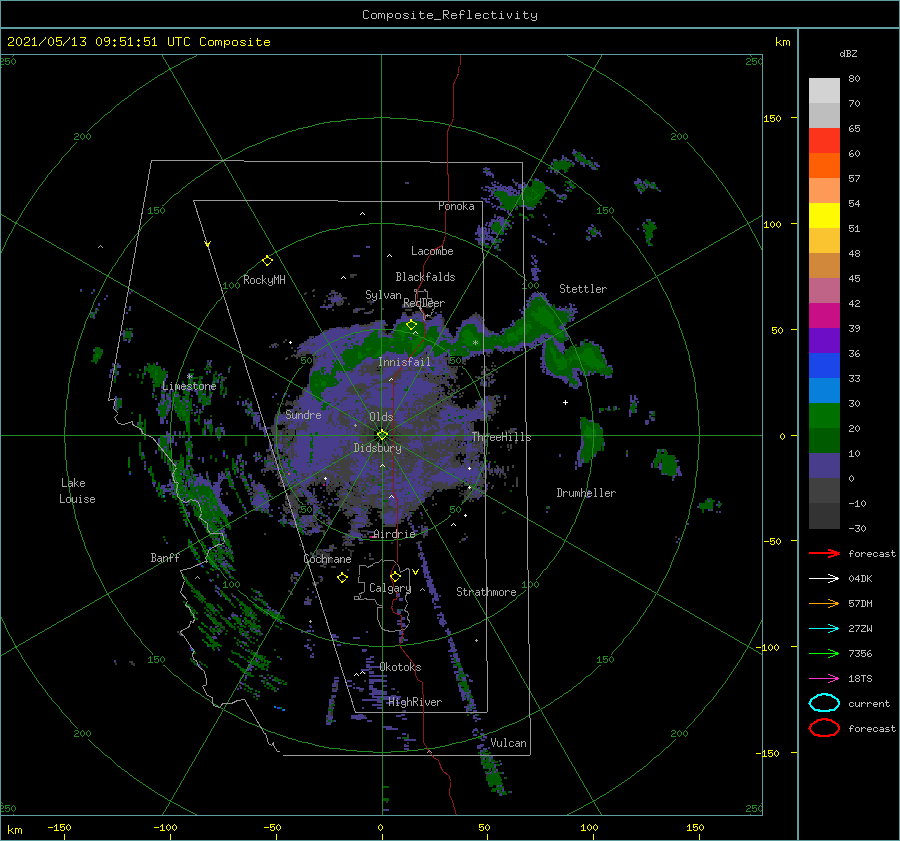Click the red forecast ellipse icon

click(x=824, y=728)
